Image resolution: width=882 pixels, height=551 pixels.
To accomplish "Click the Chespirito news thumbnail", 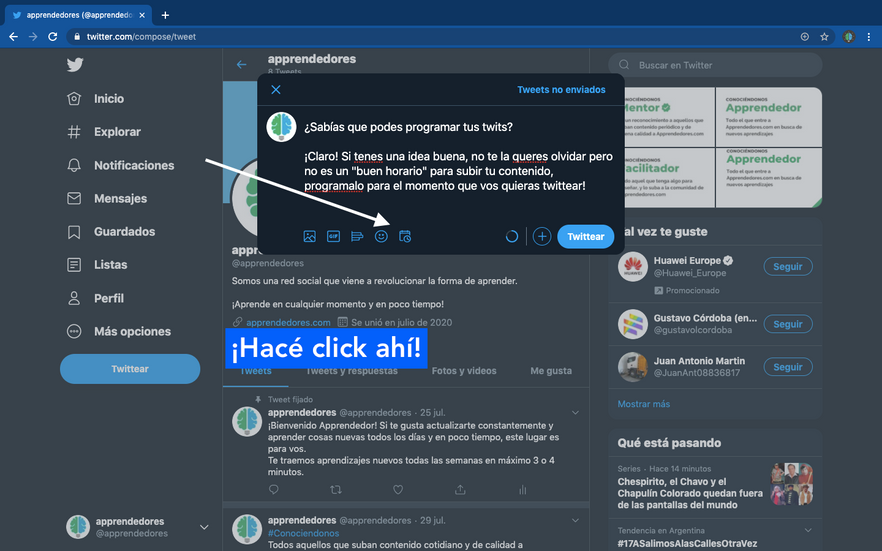I will (791, 484).
